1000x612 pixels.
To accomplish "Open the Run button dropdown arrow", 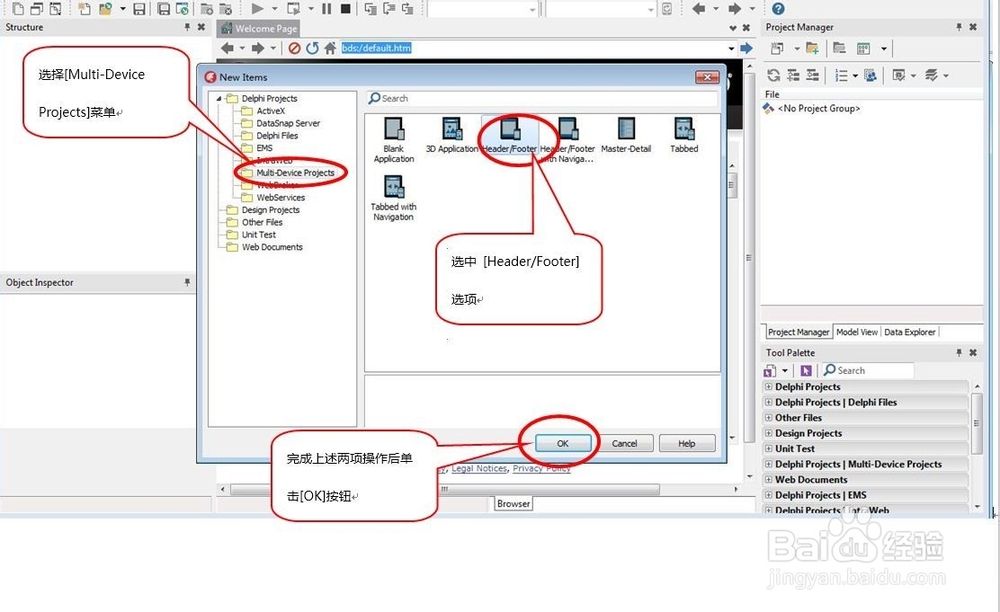I will 275,9.
